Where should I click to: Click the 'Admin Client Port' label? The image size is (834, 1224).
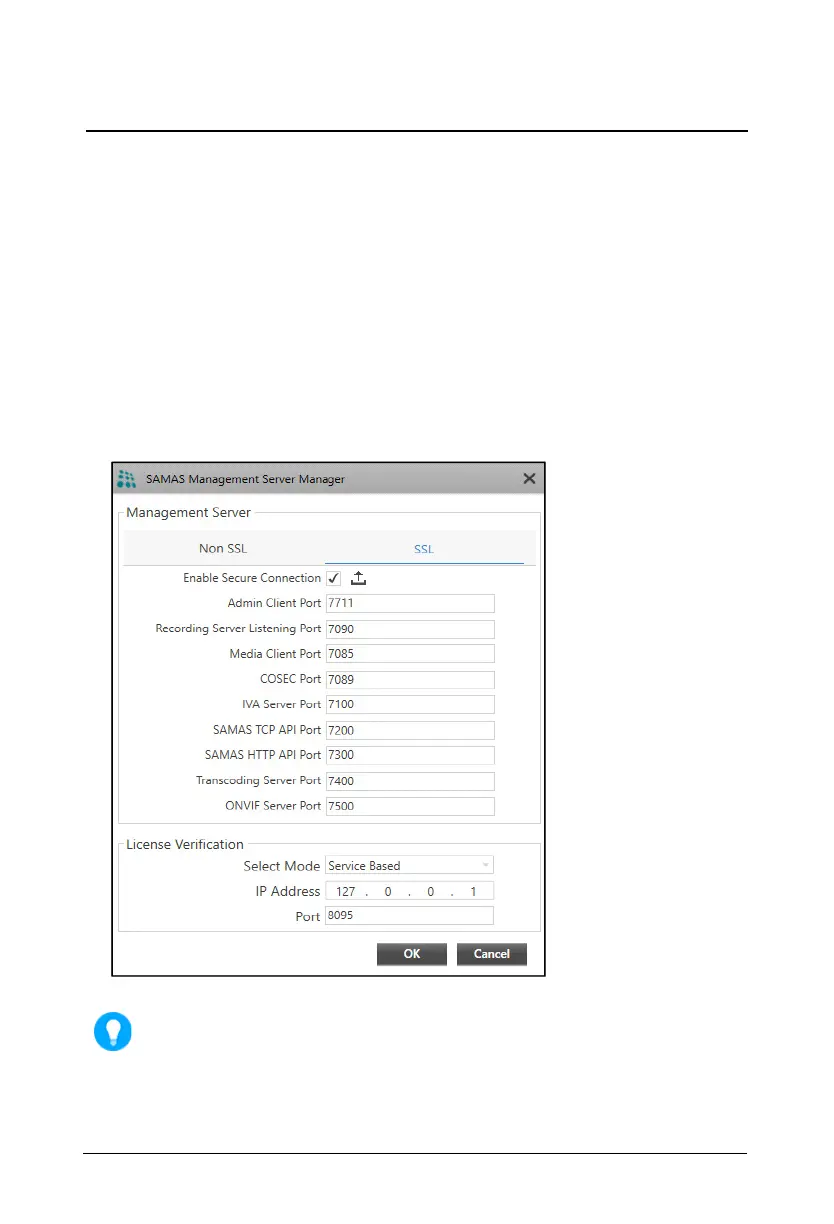point(275,603)
